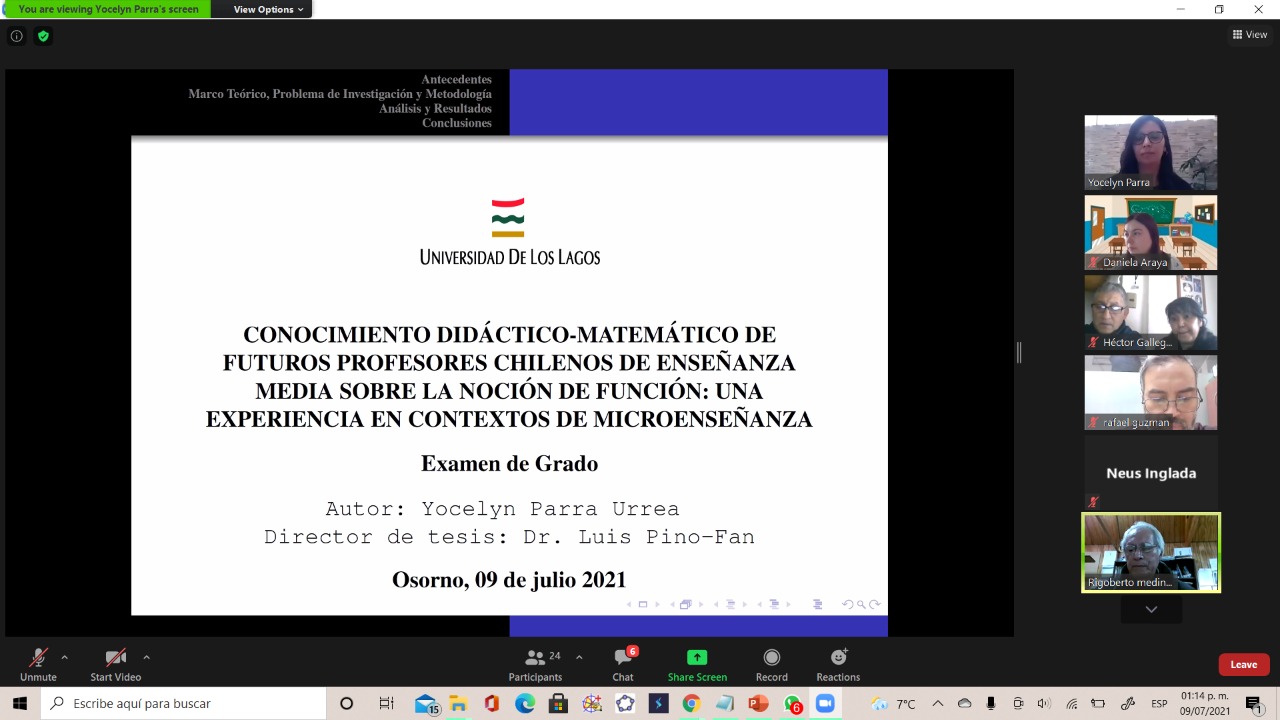Screen dimensions: 1280x720
Task: Select Yocelyn Parra video thumbnail
Action: [1151, 153]
